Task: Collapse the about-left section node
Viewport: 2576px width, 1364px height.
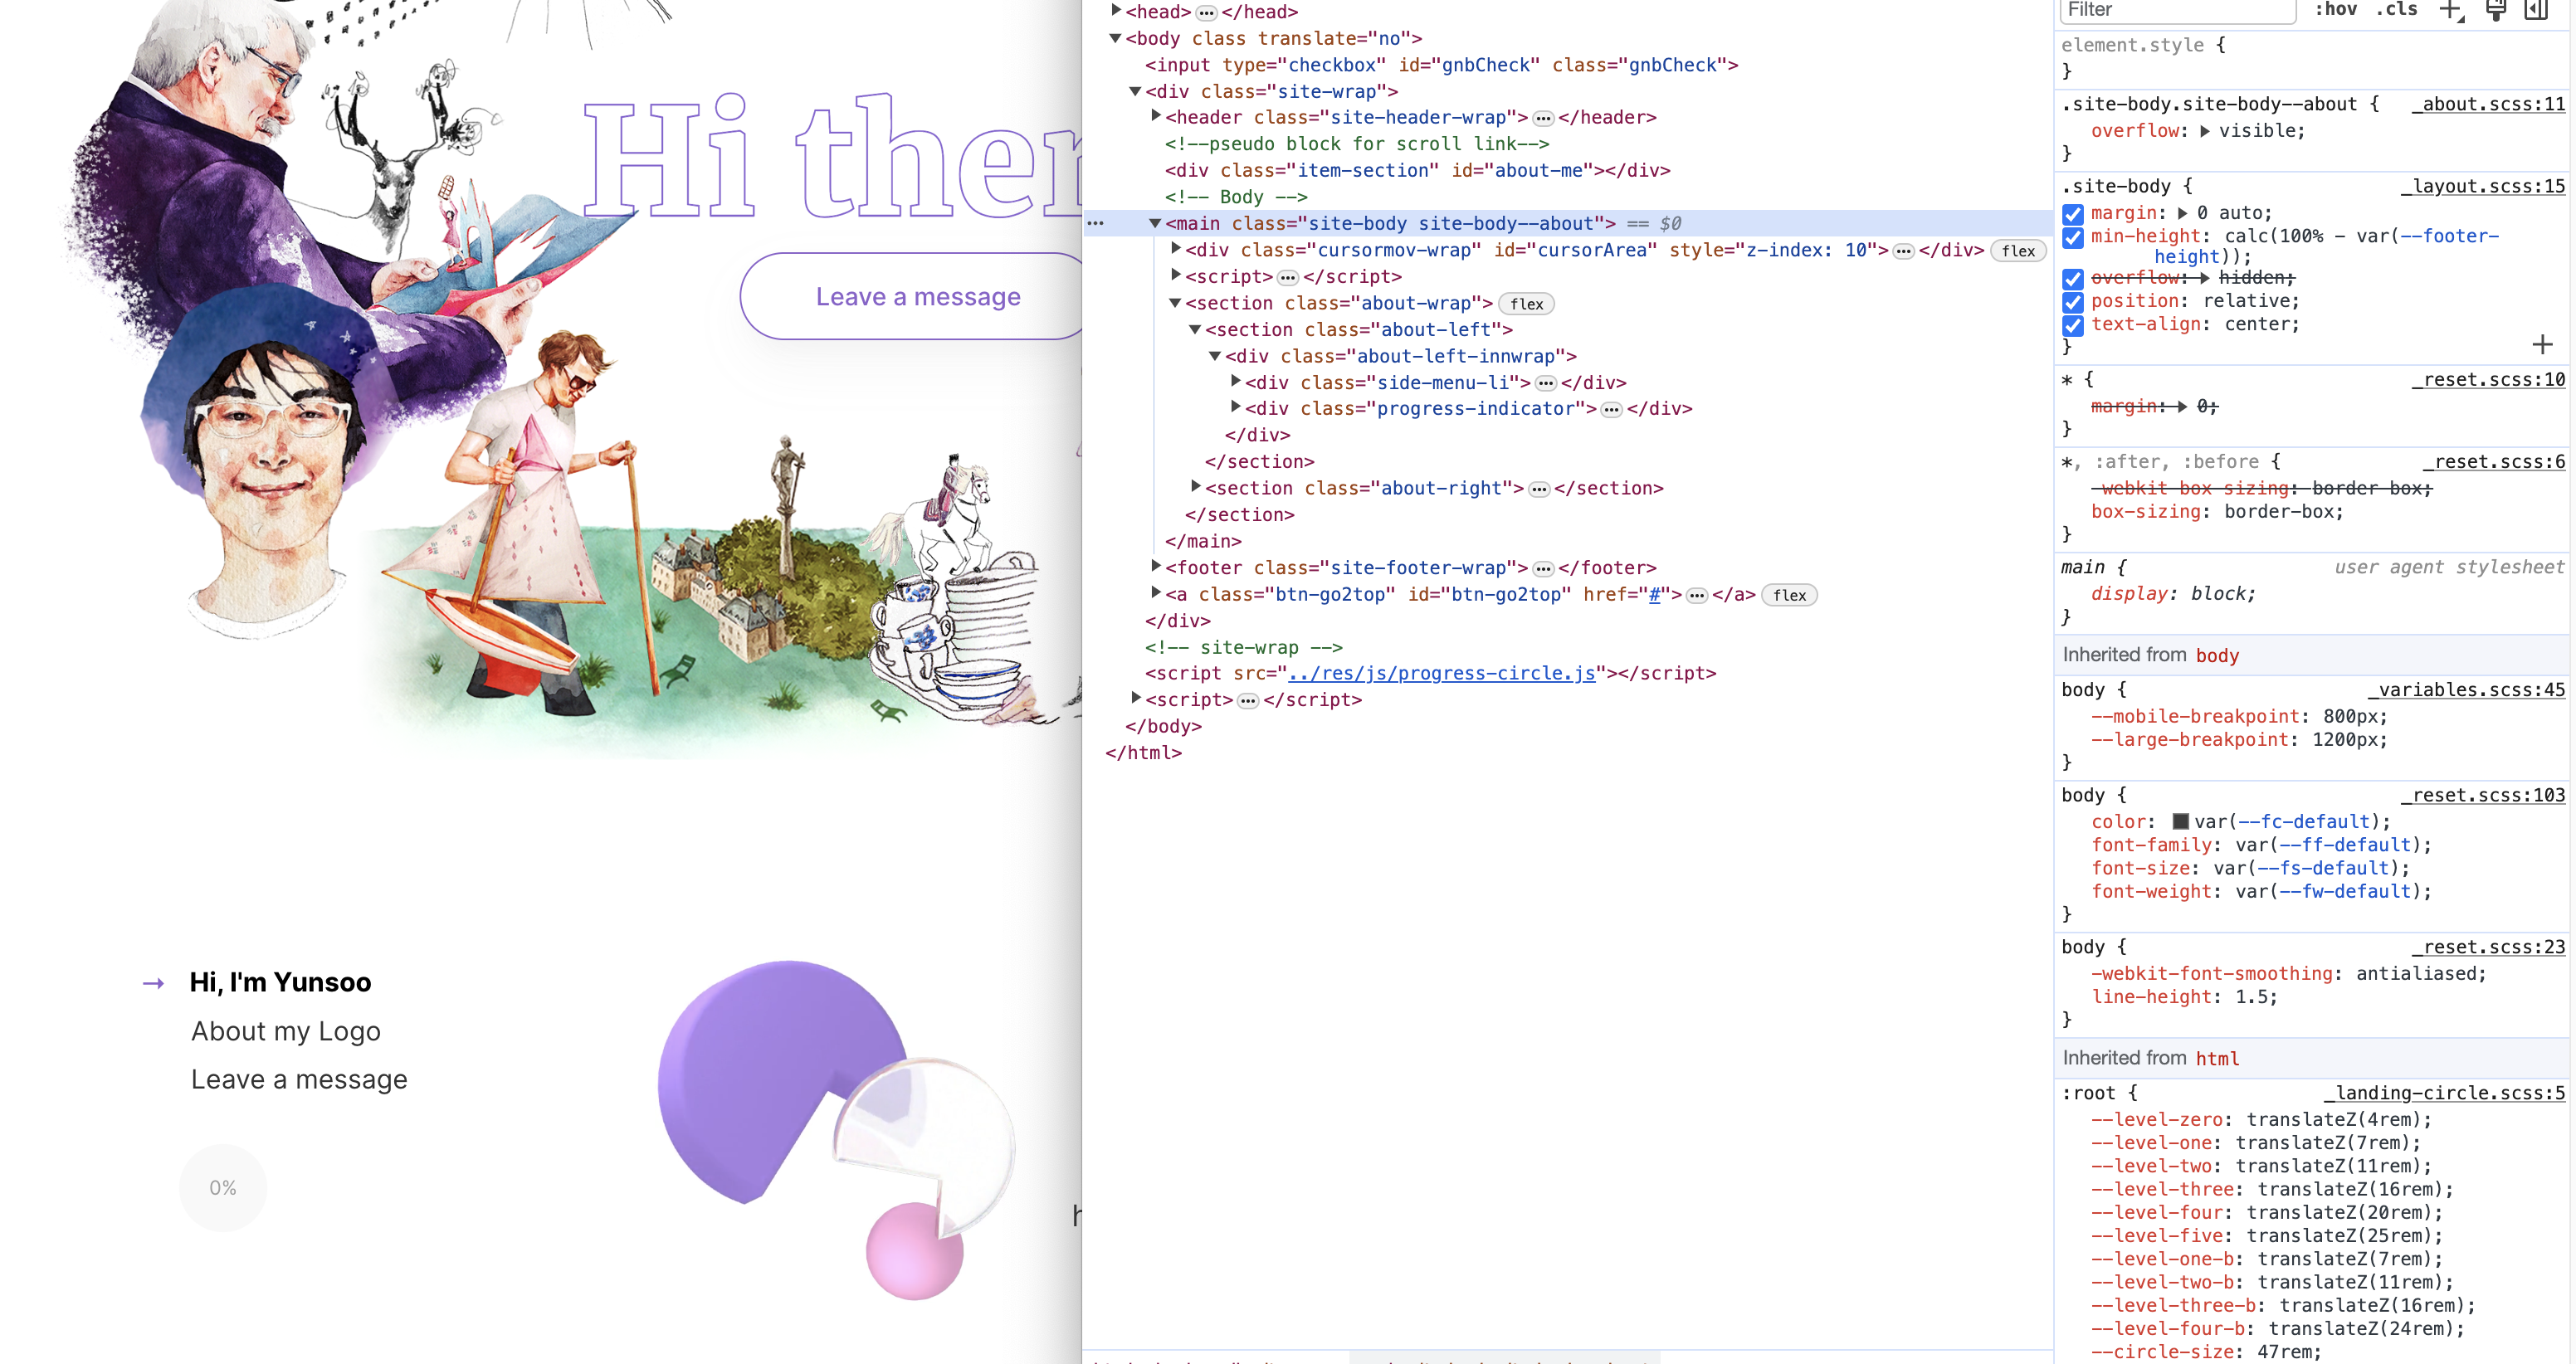Action: pyautogui.click(x=1195, y=330)
